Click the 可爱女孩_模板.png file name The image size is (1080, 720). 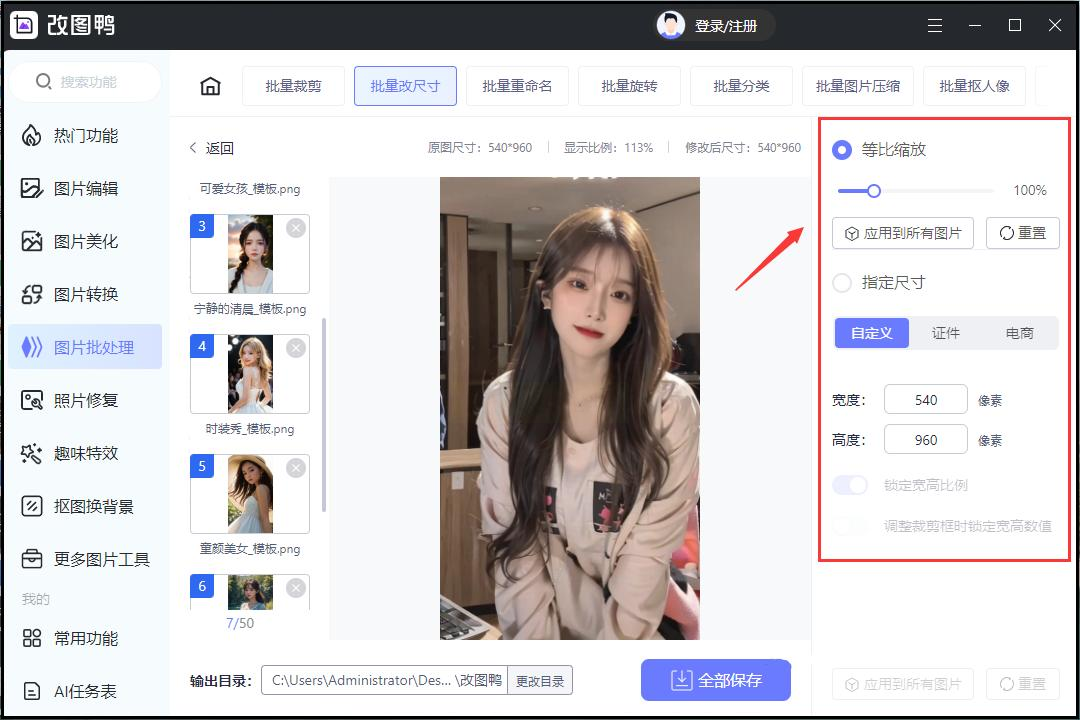250,189
